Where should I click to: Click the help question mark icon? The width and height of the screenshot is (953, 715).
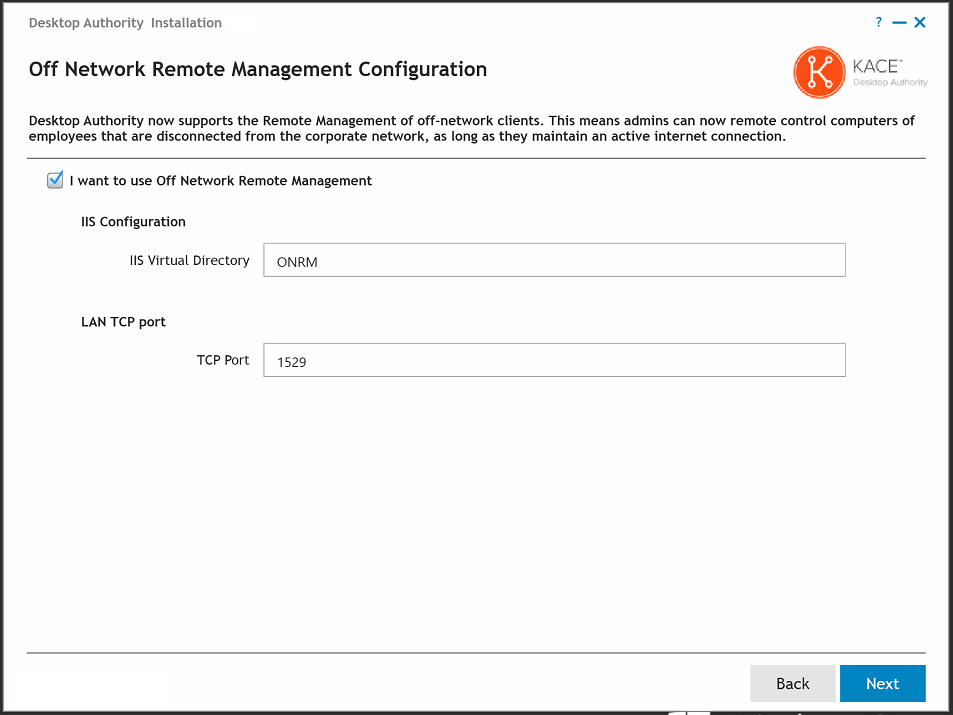click(879, 22)
